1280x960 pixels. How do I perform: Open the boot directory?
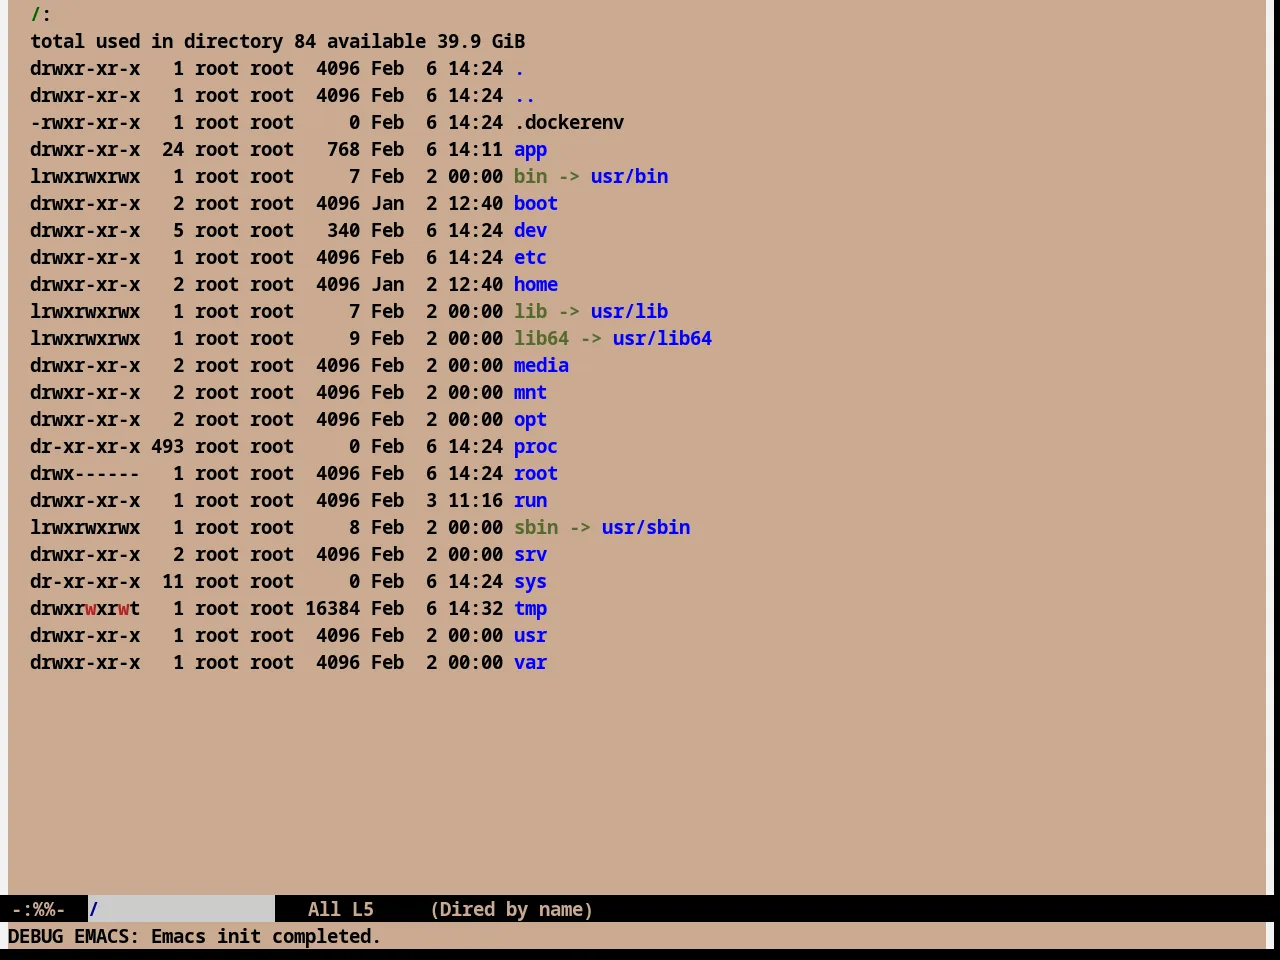tap(536, 204)
